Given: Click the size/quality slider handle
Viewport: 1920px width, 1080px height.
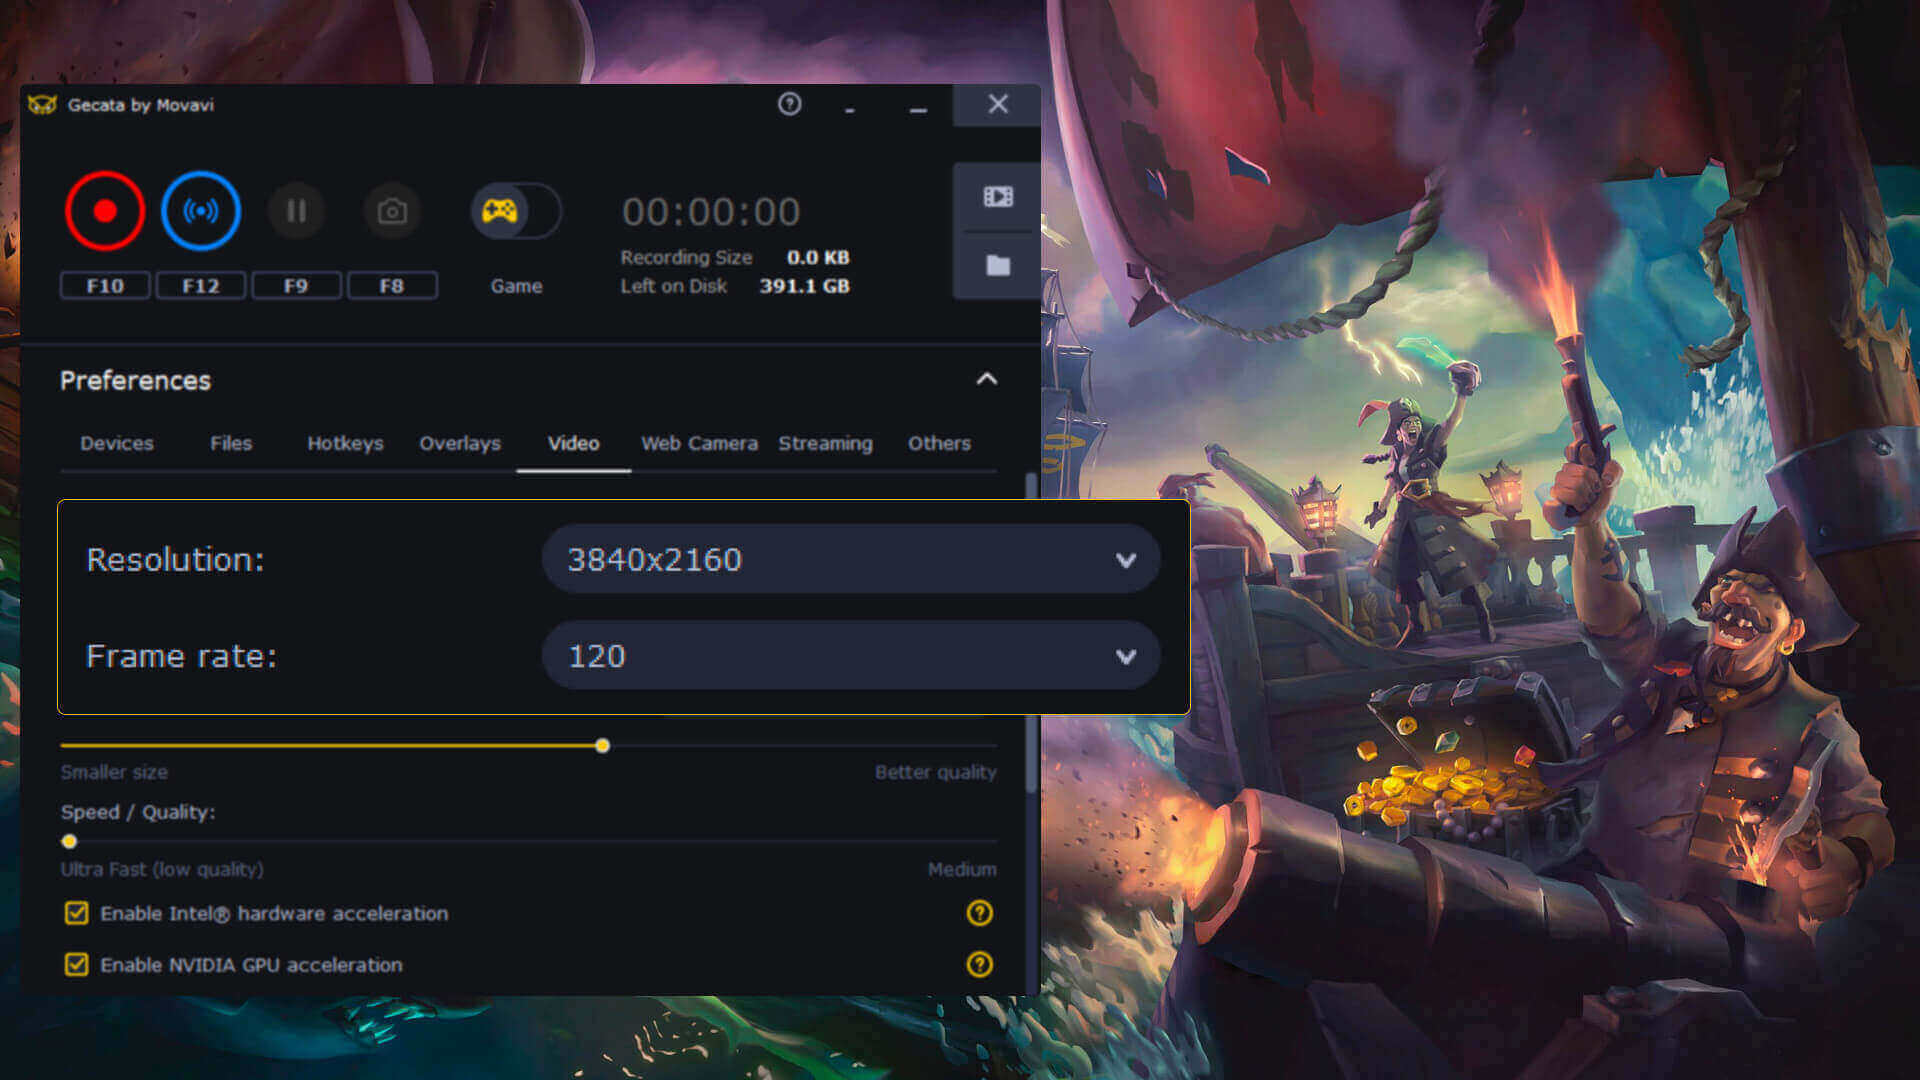Looking at the screenshot, I should click(602, 746).
